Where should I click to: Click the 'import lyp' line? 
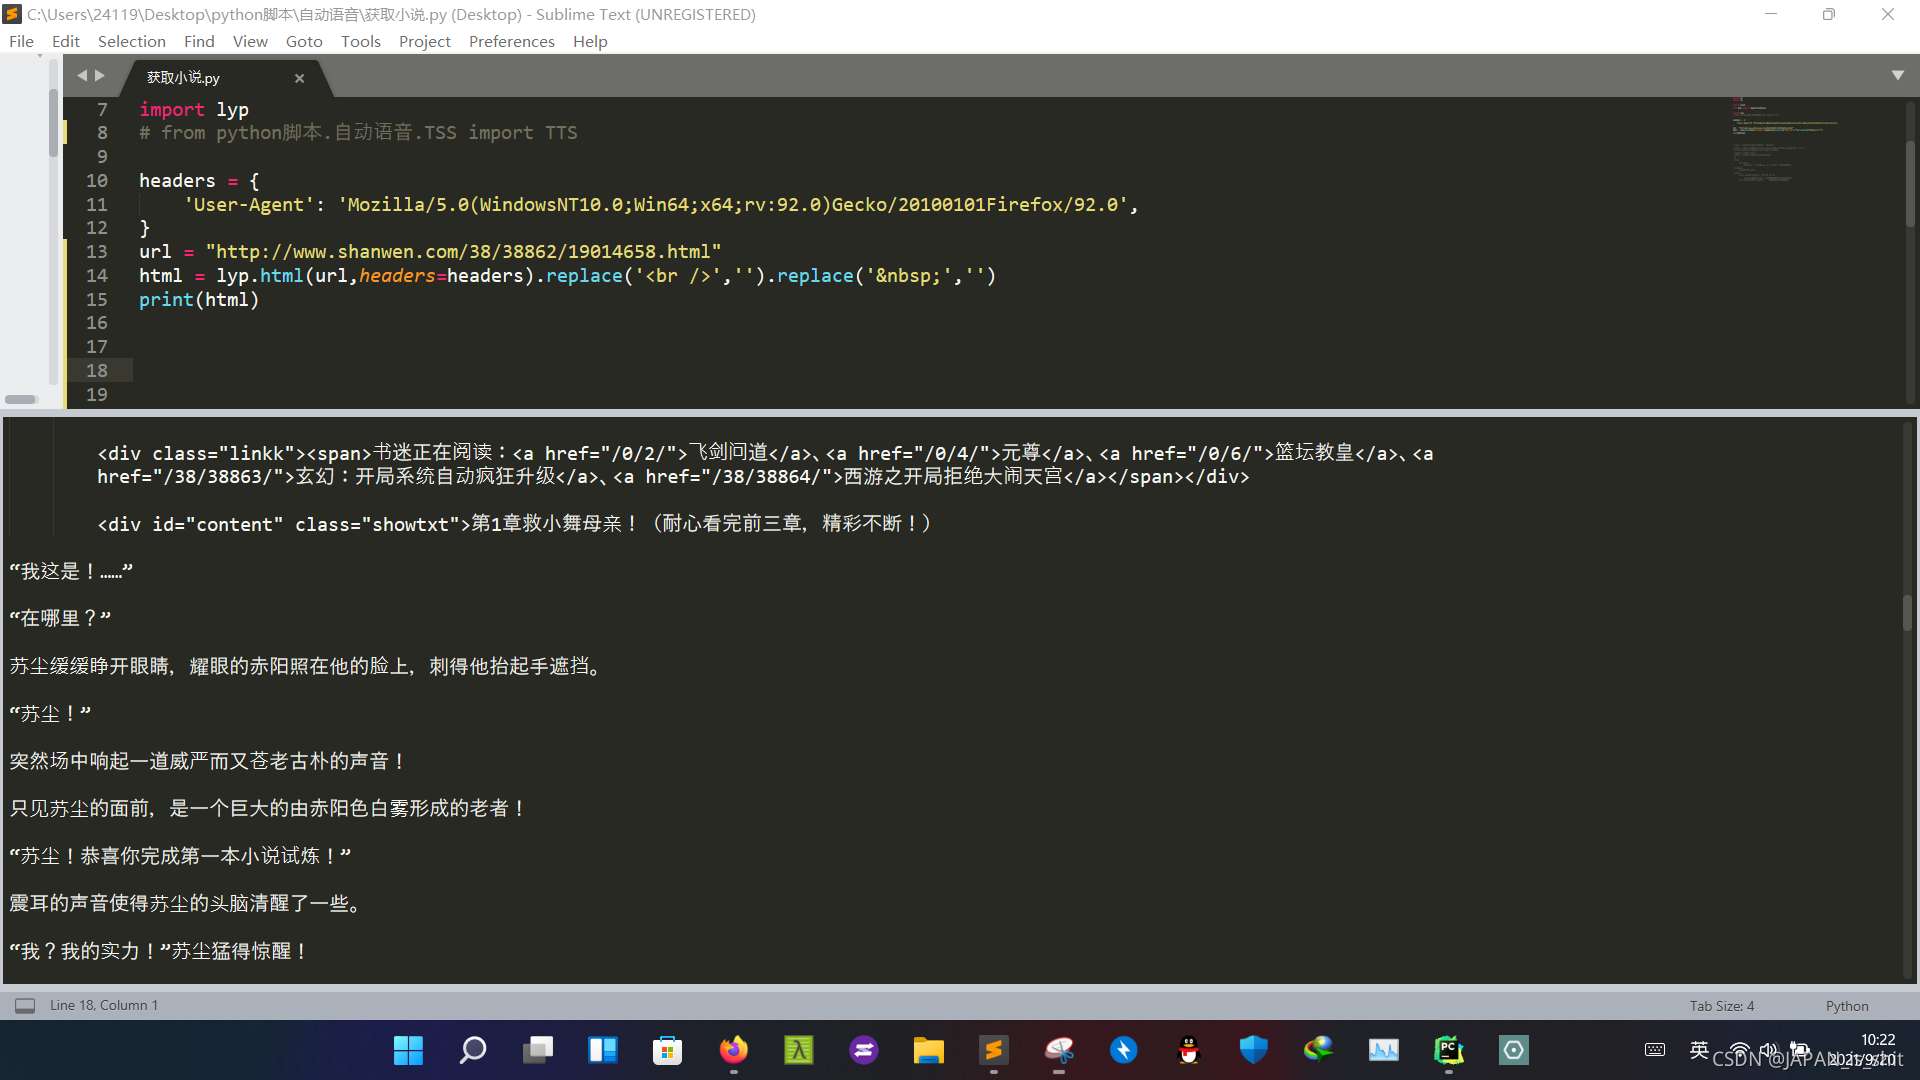click(194, 109)
